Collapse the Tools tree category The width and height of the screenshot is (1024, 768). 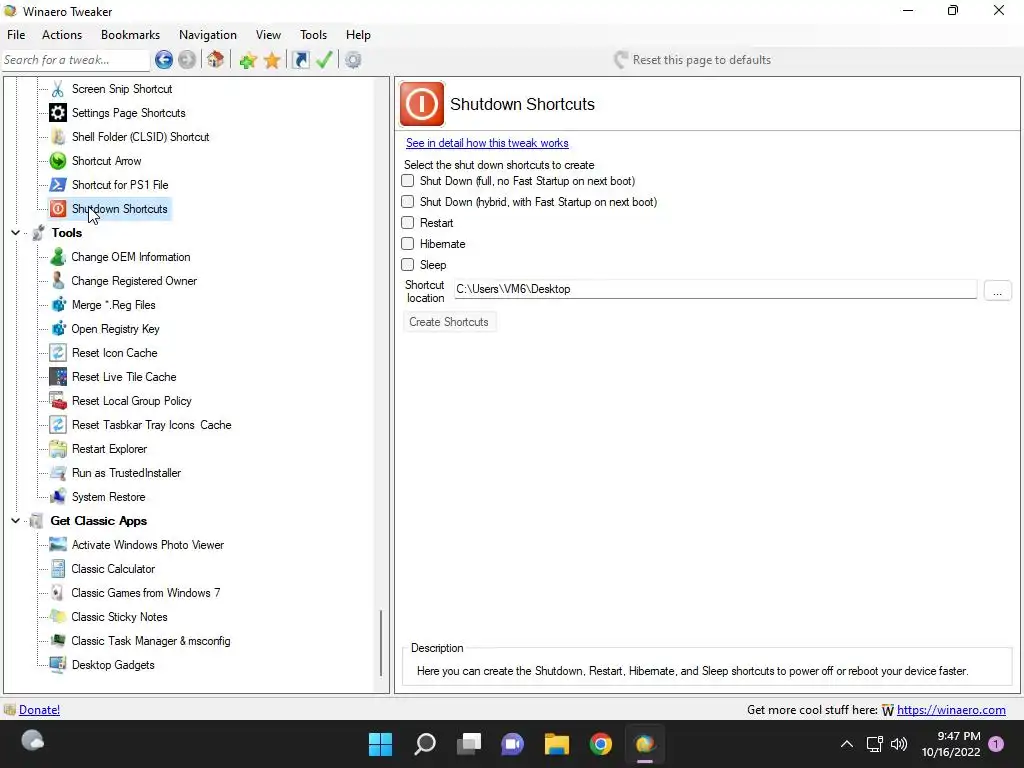coord(16,232)
